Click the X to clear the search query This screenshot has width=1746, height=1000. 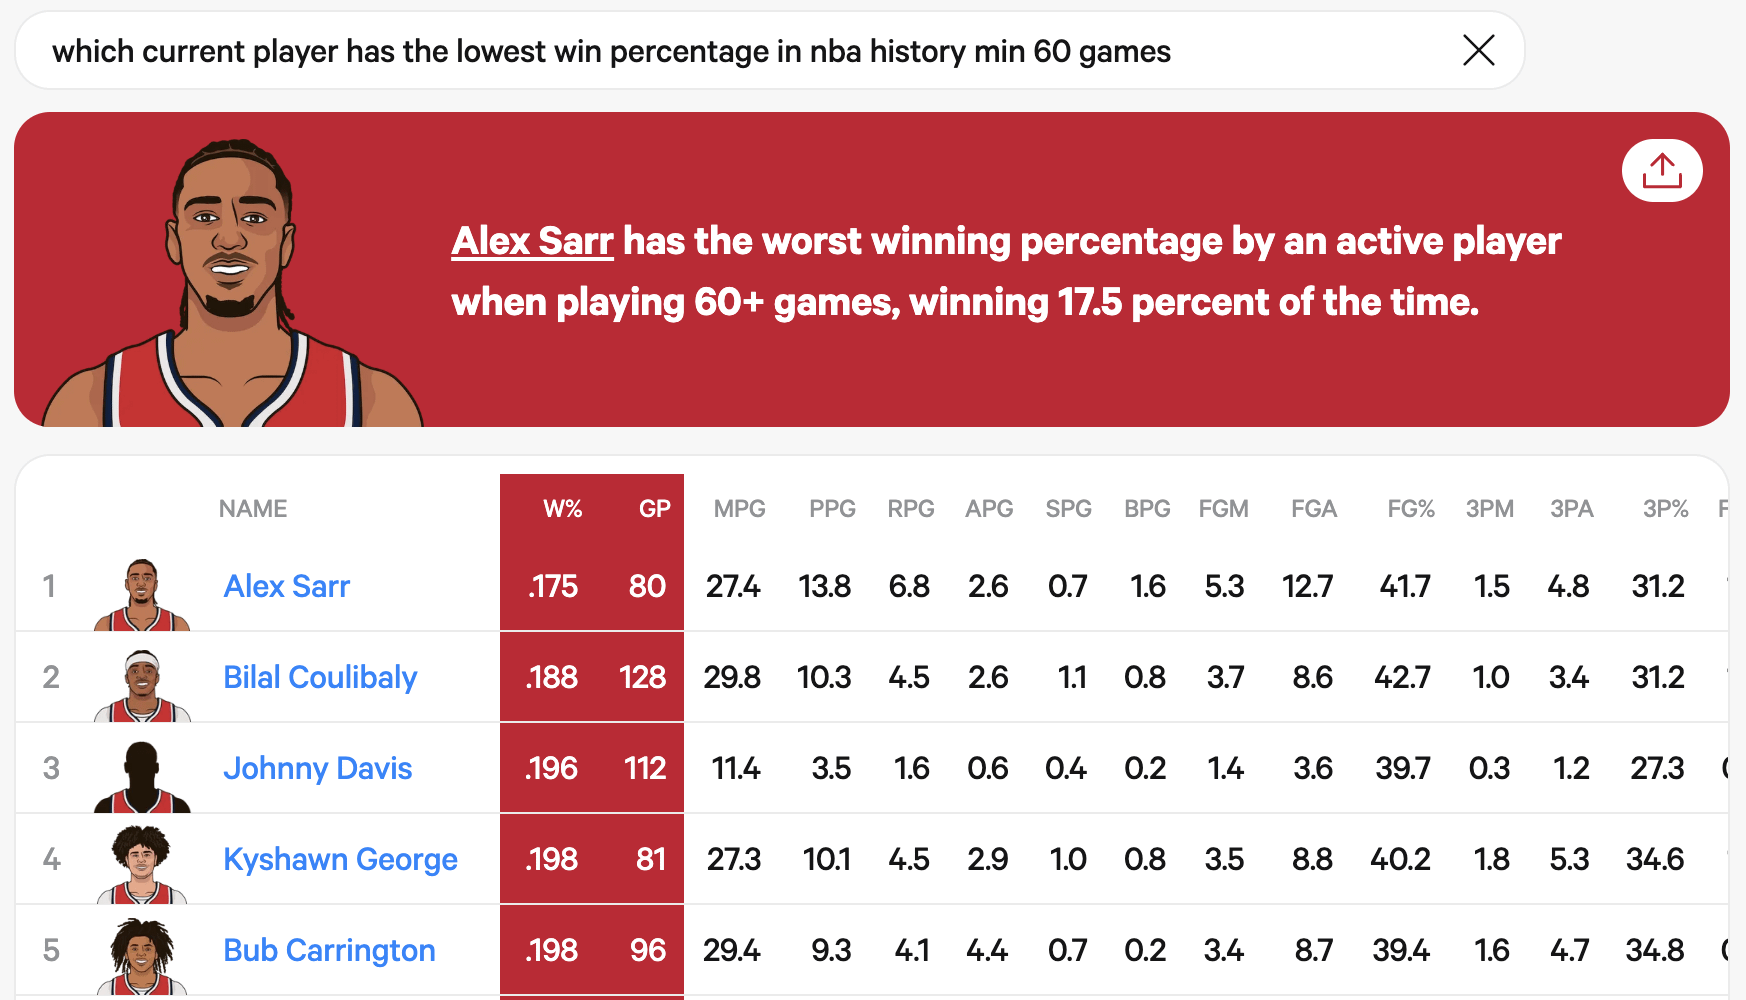1478,51
